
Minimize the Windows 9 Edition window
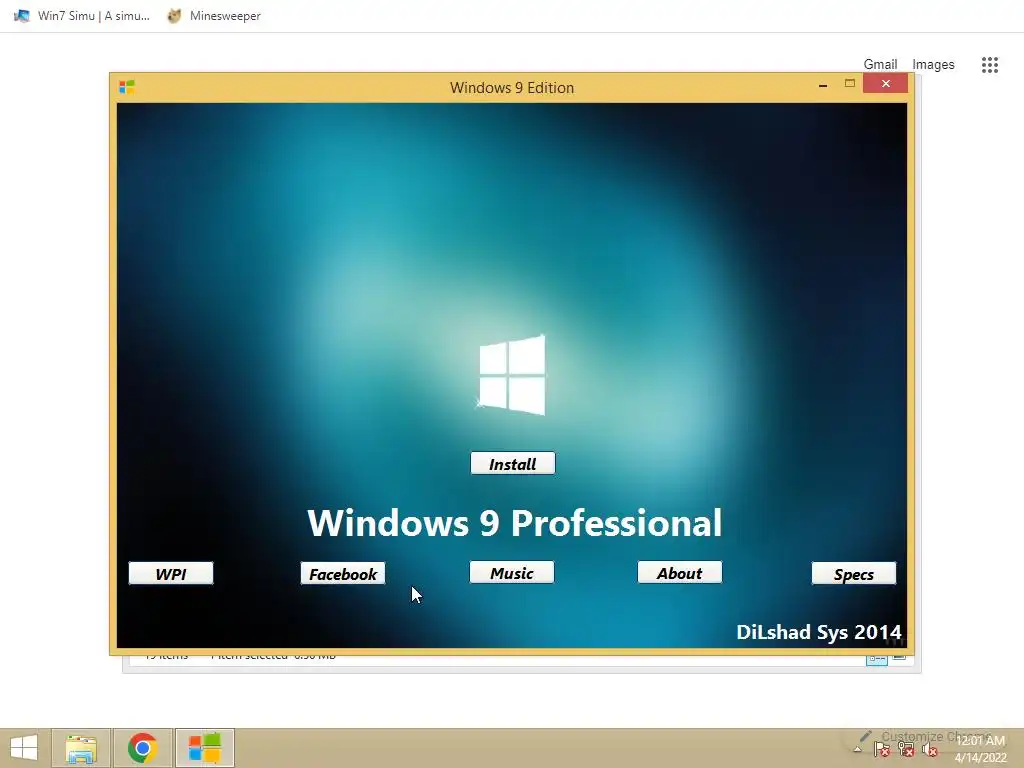click(x=823, y=84)
